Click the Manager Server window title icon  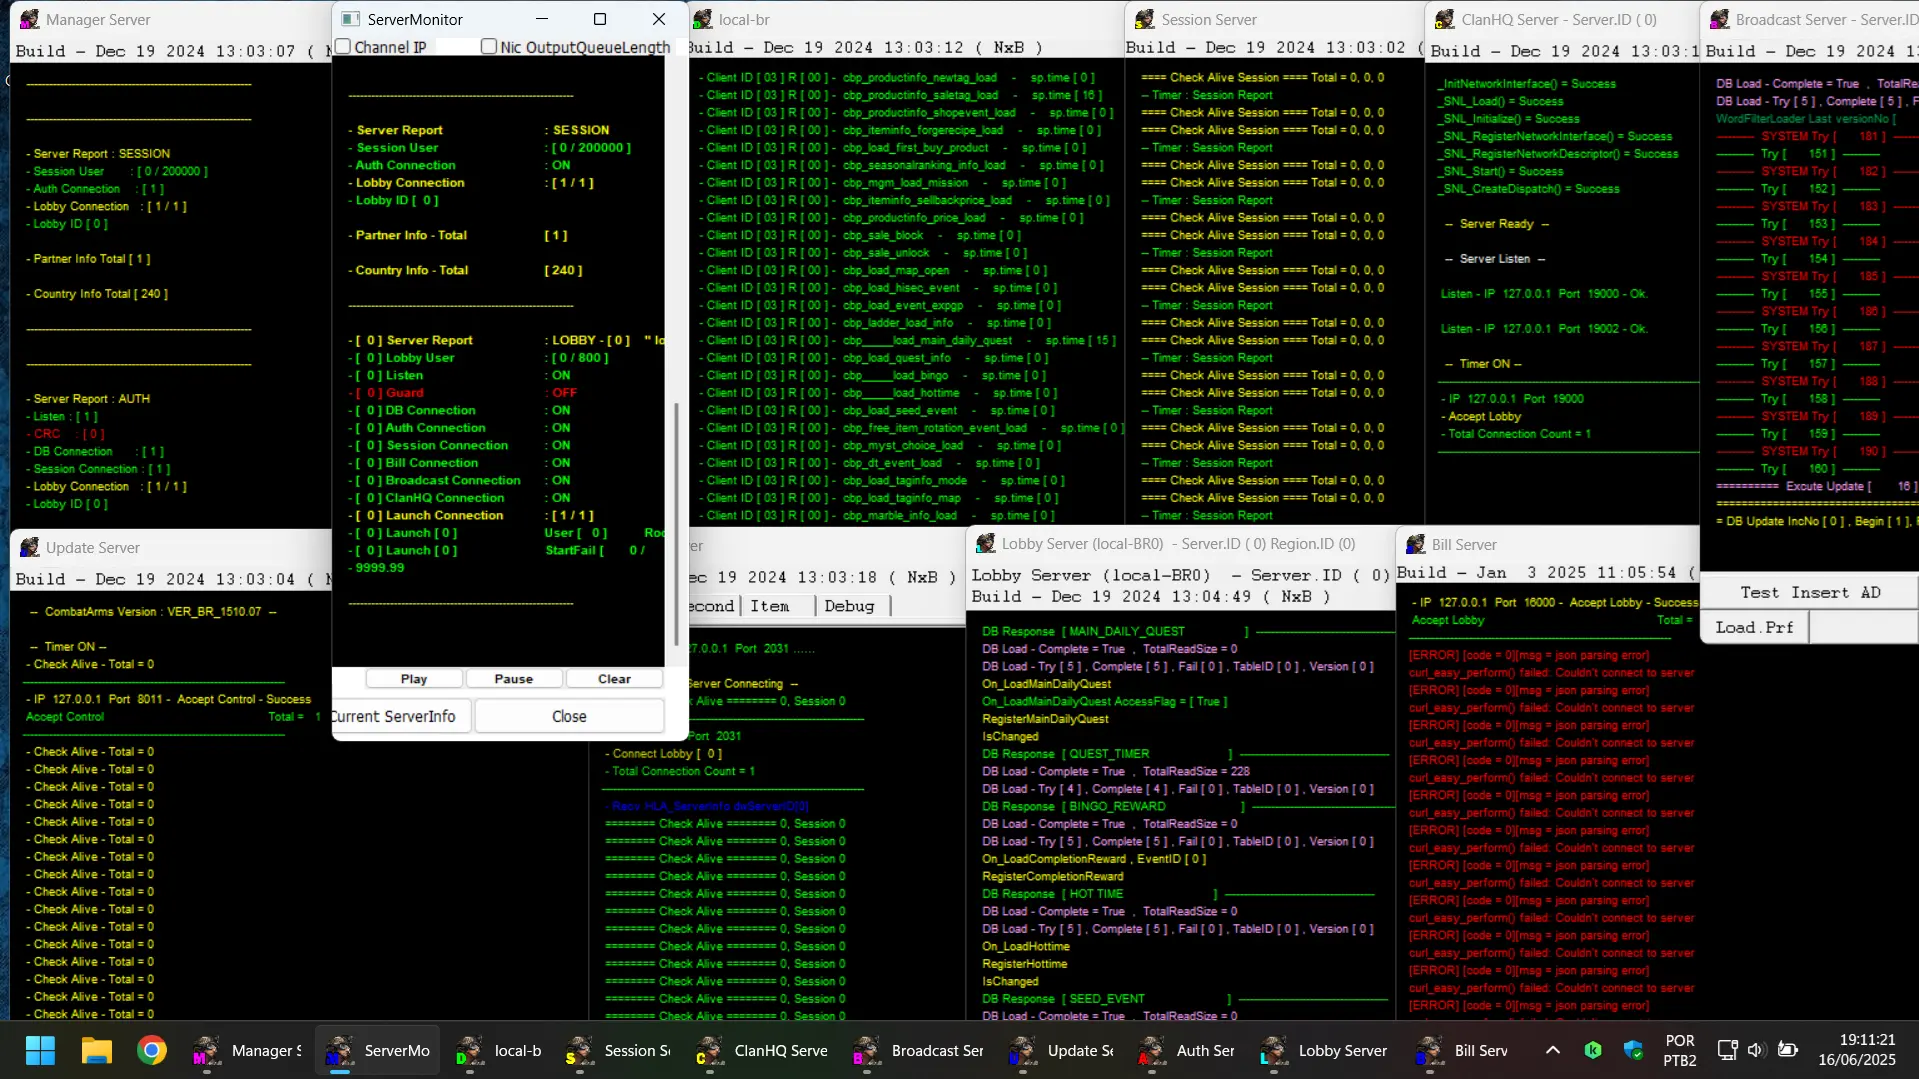coord(30,19)
